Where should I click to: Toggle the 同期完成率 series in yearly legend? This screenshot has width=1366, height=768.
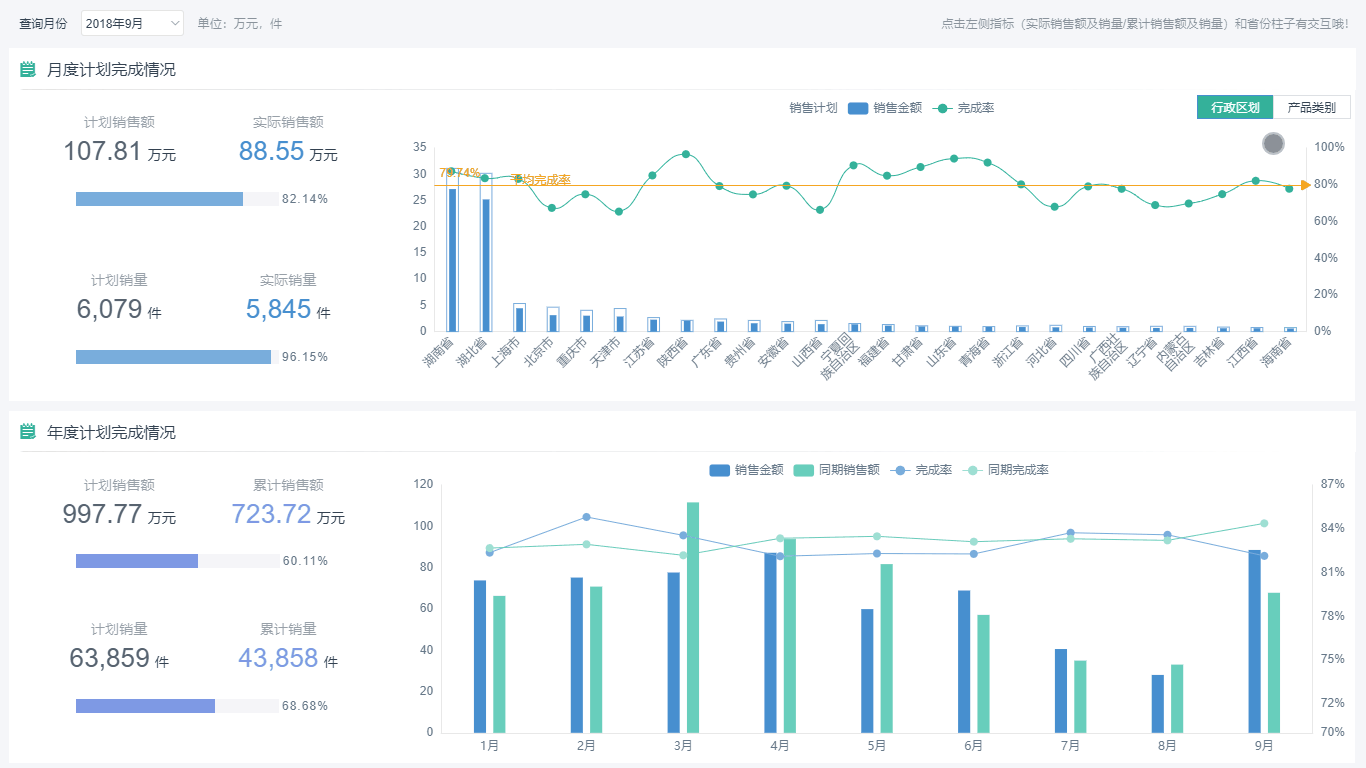click(x=1017, y=470)
